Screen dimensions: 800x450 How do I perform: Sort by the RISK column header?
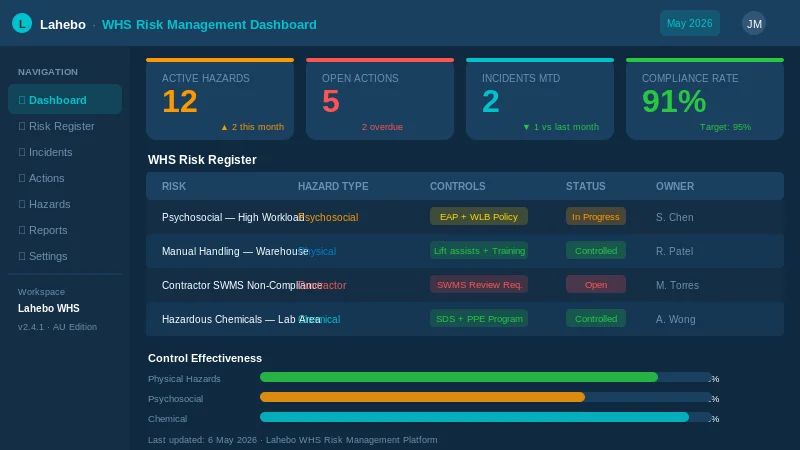click(x=174, y=186)
